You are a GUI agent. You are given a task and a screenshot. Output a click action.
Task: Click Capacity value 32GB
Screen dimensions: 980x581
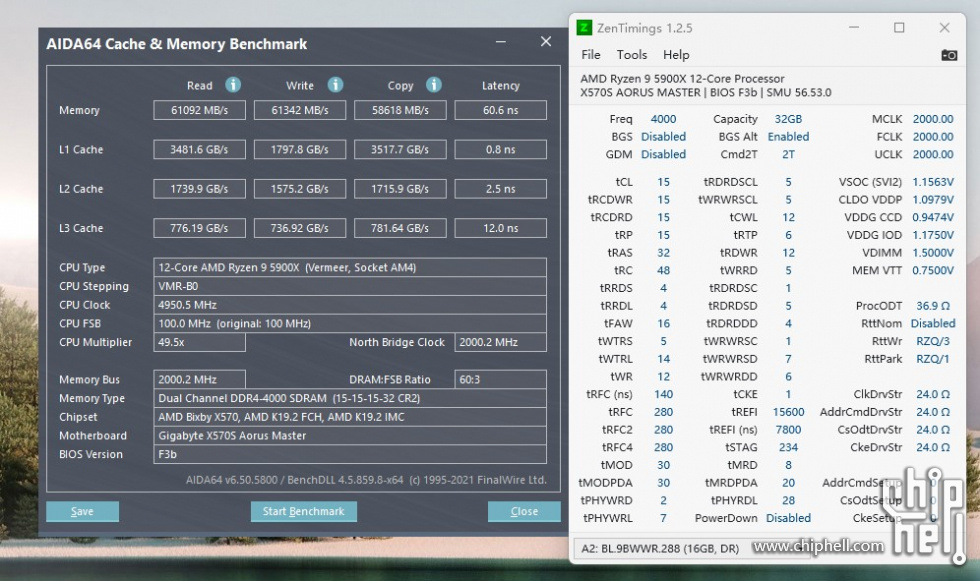point(788,119)
